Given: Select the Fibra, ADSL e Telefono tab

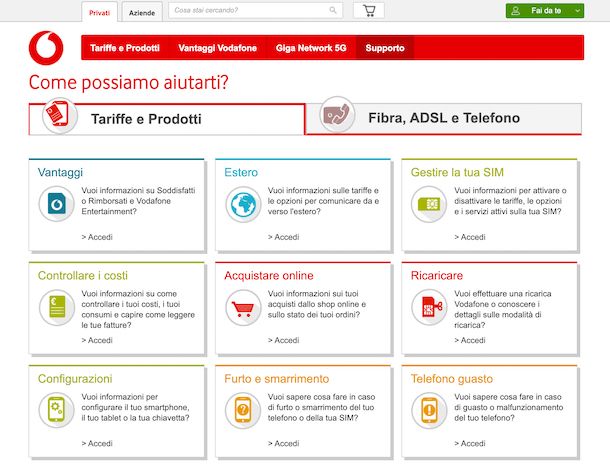Looking at the screenshot, I should [443, 118].
